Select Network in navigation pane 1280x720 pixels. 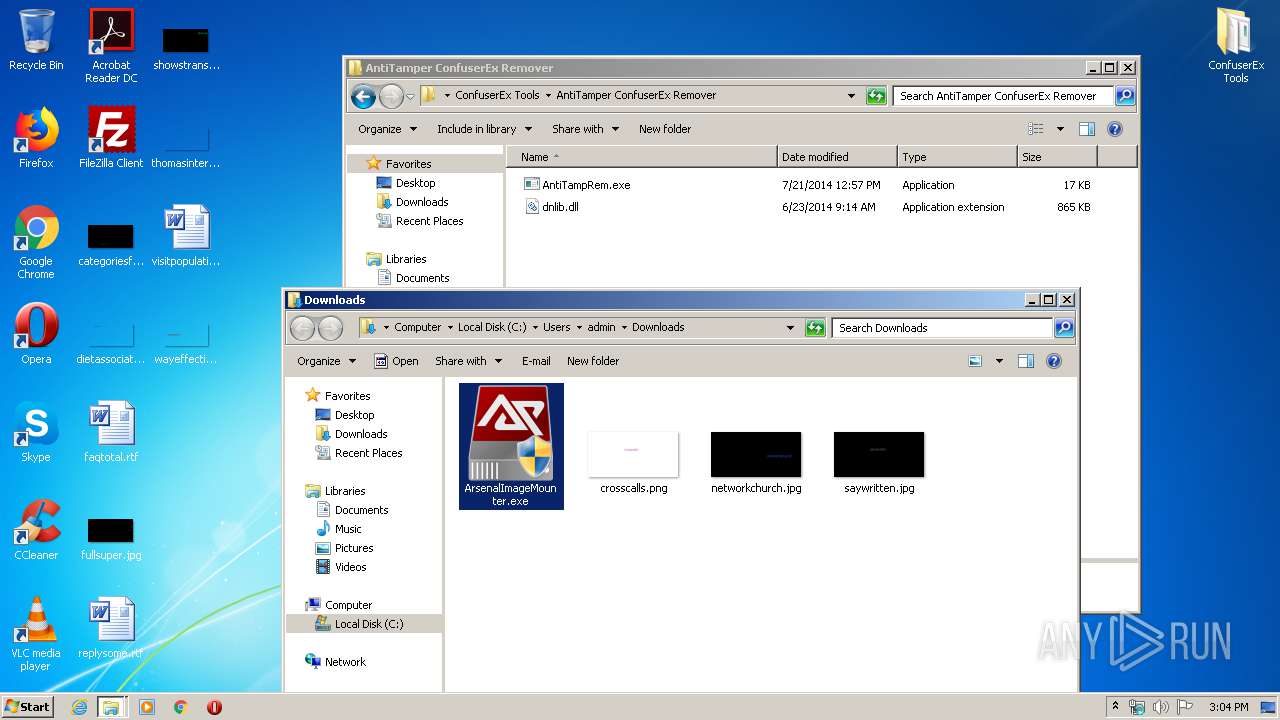(335, 662)
